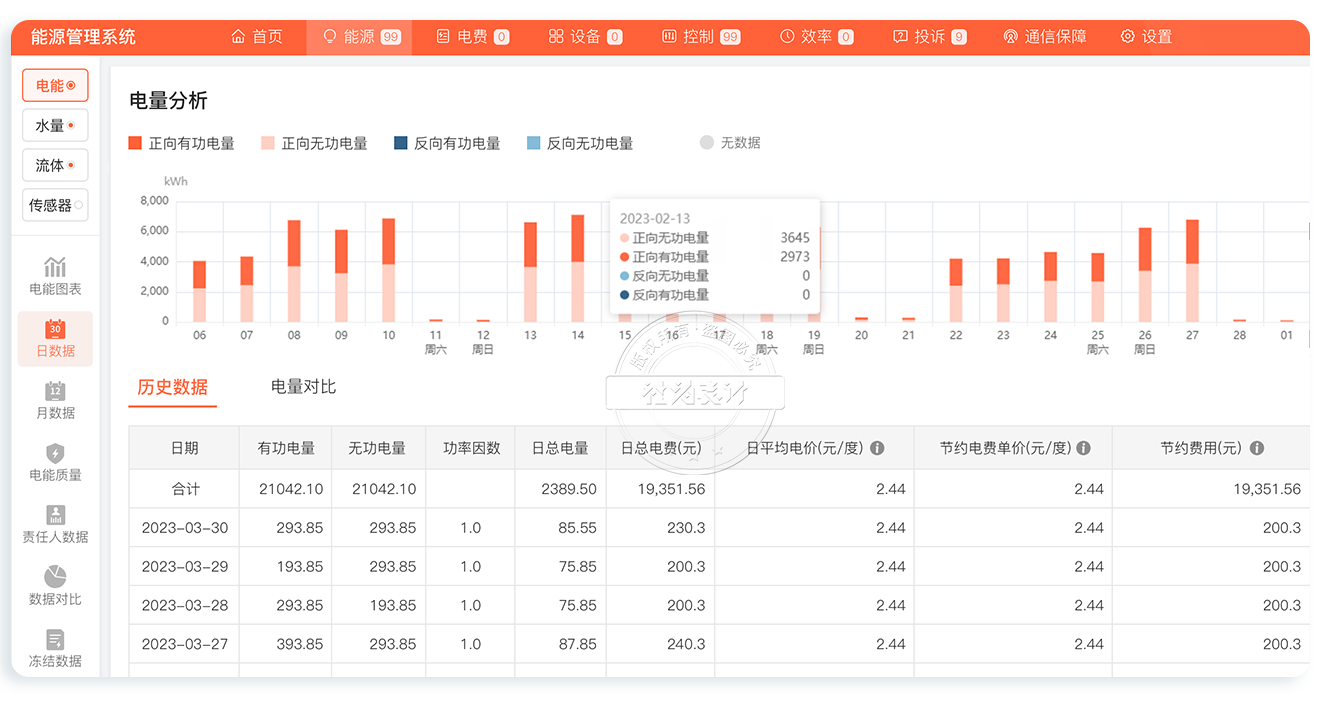Select the 电能 radio option

point(55,86)
